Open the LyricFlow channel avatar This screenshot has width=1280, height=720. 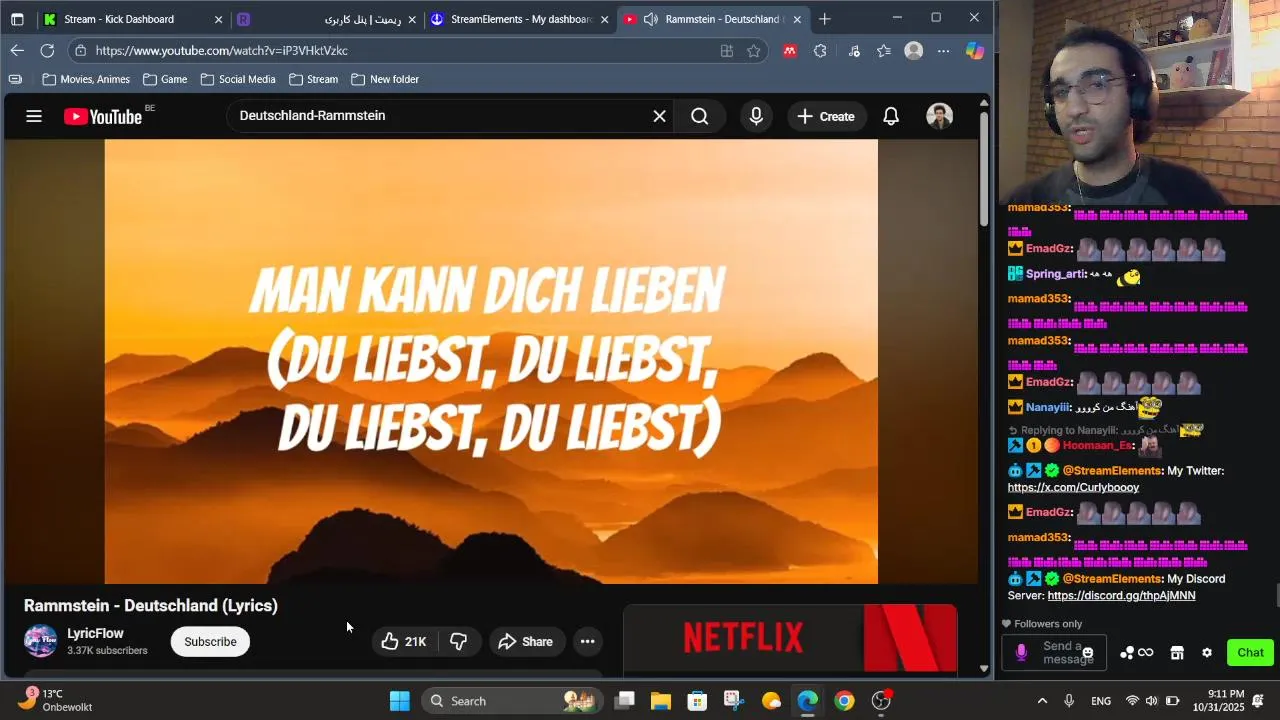[40, 641]
